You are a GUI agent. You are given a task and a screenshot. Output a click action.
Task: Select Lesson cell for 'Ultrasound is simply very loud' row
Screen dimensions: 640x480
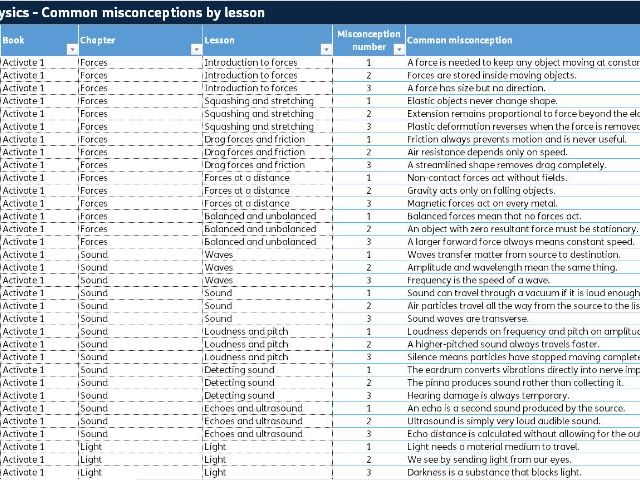267,421
